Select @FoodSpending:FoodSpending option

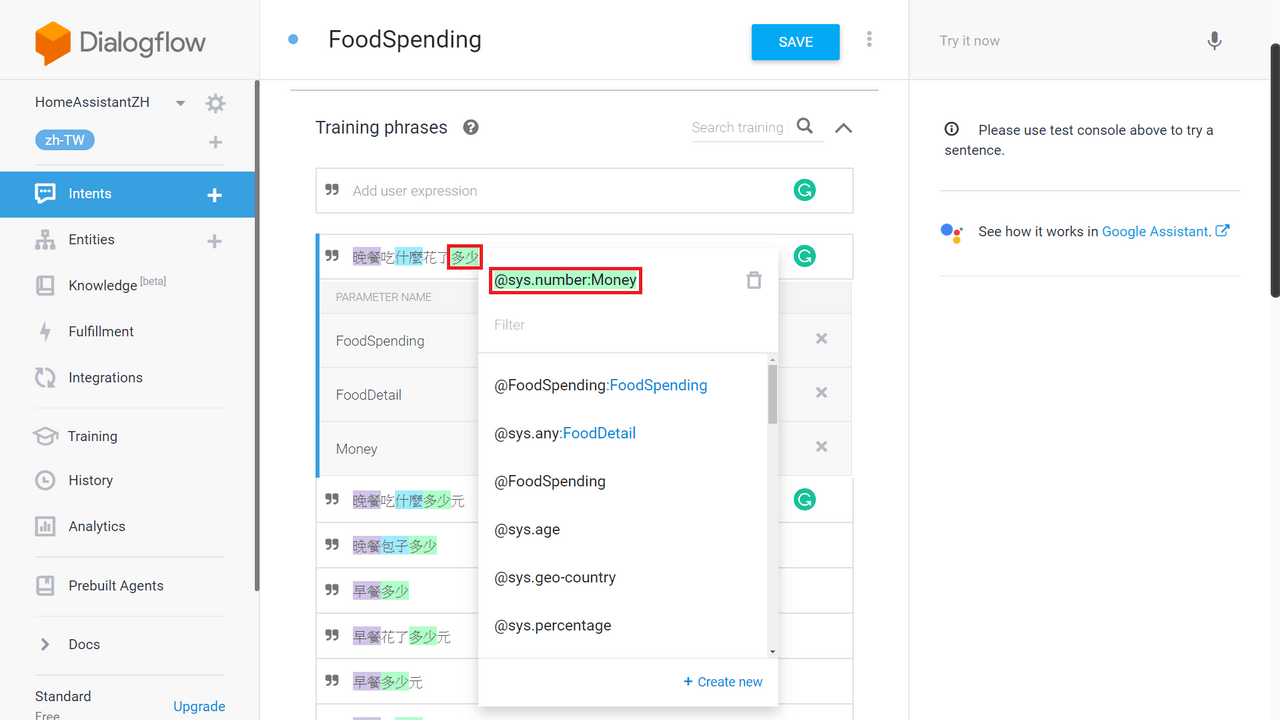click(x=600, y=385)
